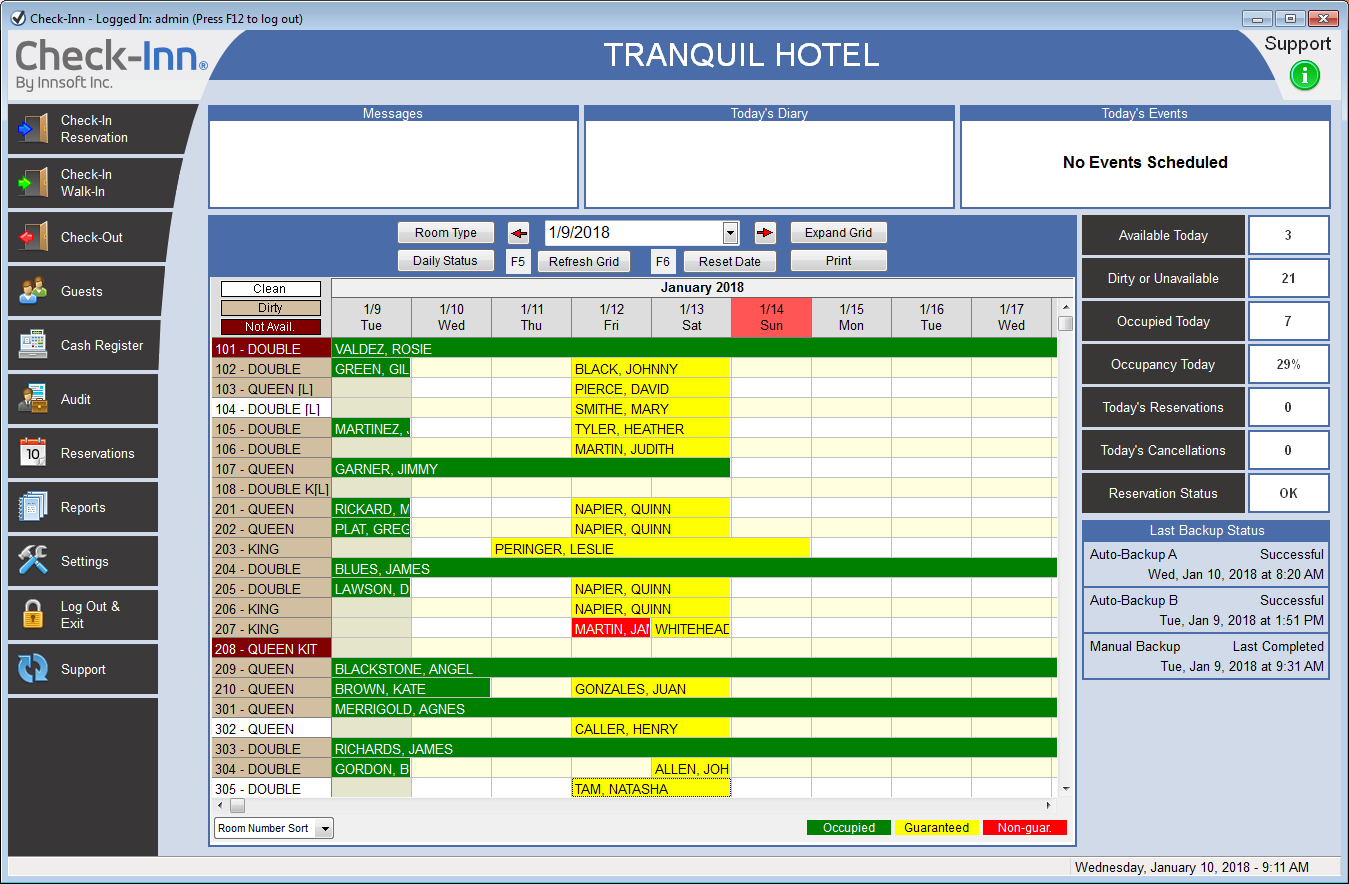
Task: Click the Expand Grid button
Action: (x=838, y=233)
